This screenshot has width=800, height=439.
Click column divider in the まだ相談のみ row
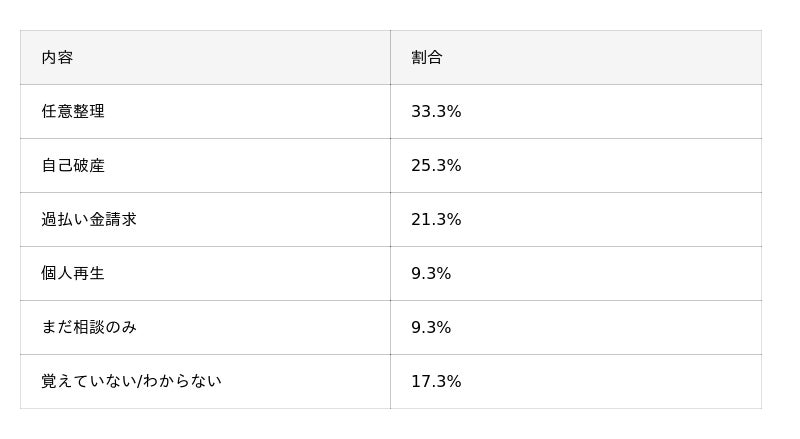[390, 328]
